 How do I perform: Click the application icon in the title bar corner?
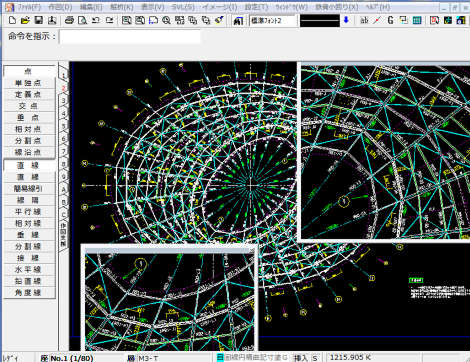click(9, 7)
